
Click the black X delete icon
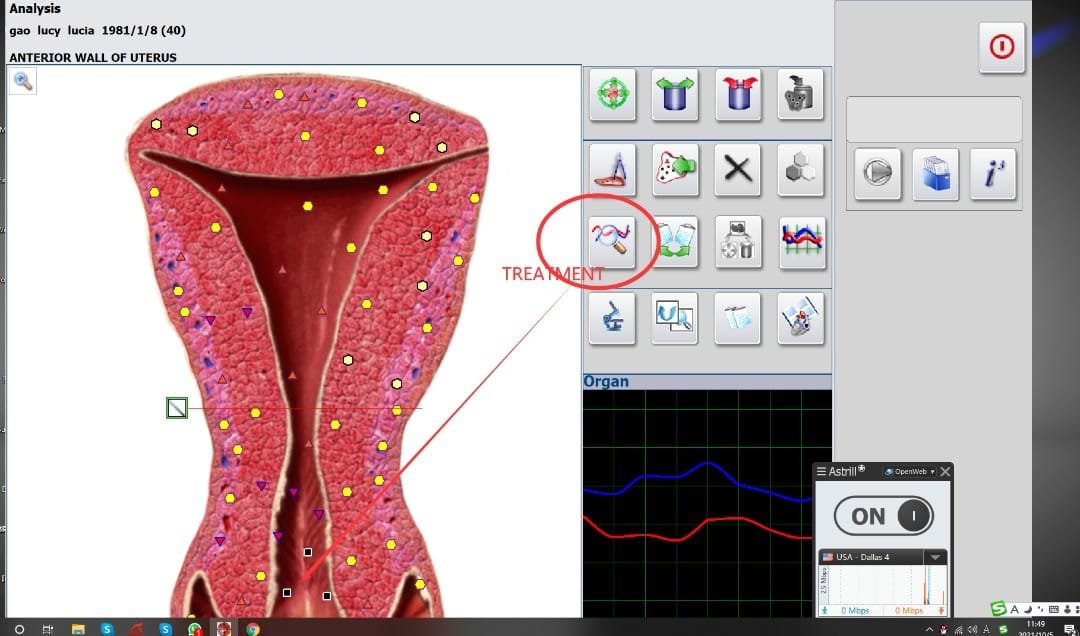point(738,169)
